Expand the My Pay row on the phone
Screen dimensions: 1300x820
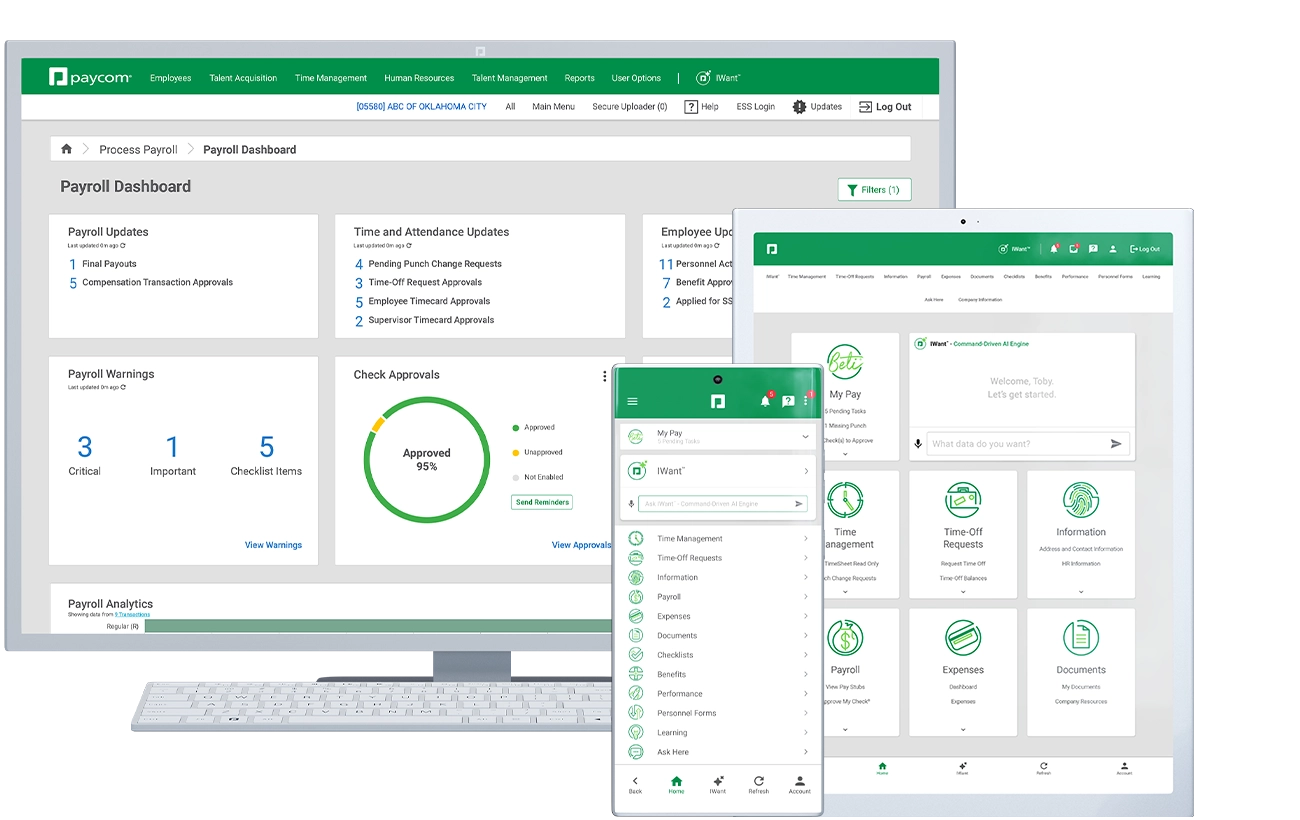coord(718,437)
